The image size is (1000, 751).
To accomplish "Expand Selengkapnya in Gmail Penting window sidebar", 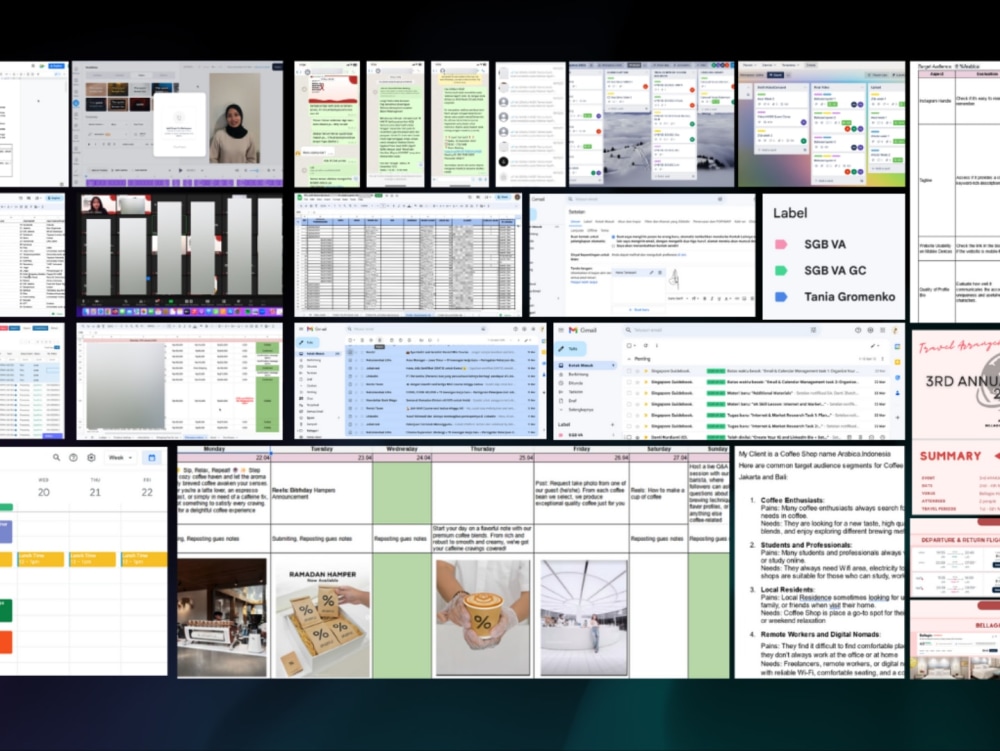I will click(581, 410).
